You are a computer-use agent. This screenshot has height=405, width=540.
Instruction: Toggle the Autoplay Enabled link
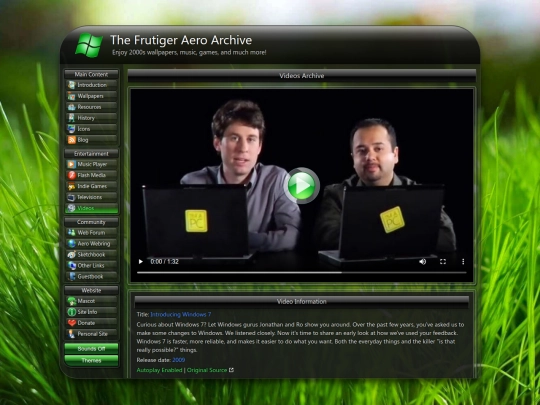pos(159,370)
